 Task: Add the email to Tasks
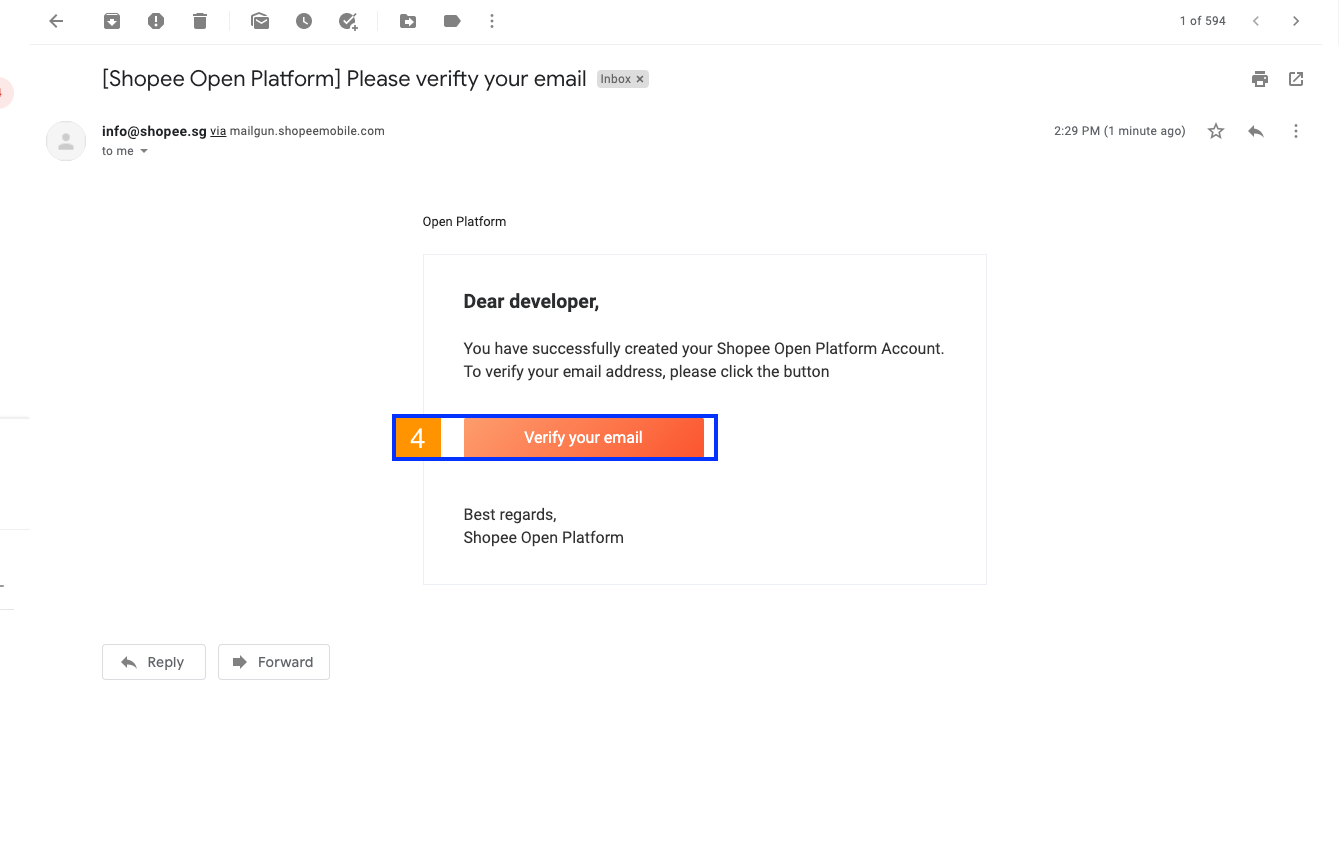click(x=348, y=21)
